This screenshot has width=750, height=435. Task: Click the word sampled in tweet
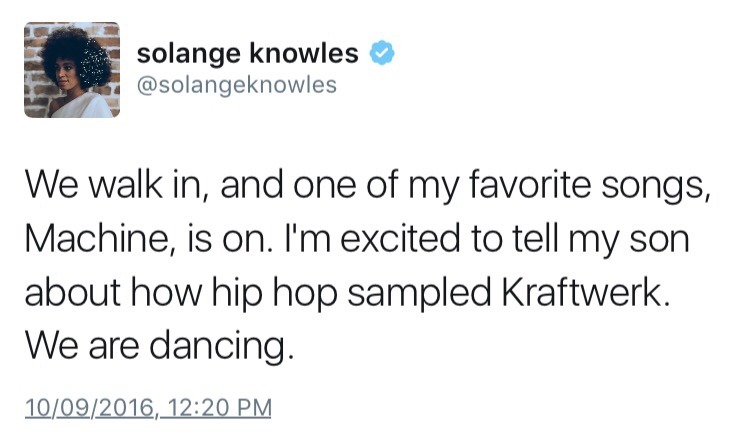440,291
